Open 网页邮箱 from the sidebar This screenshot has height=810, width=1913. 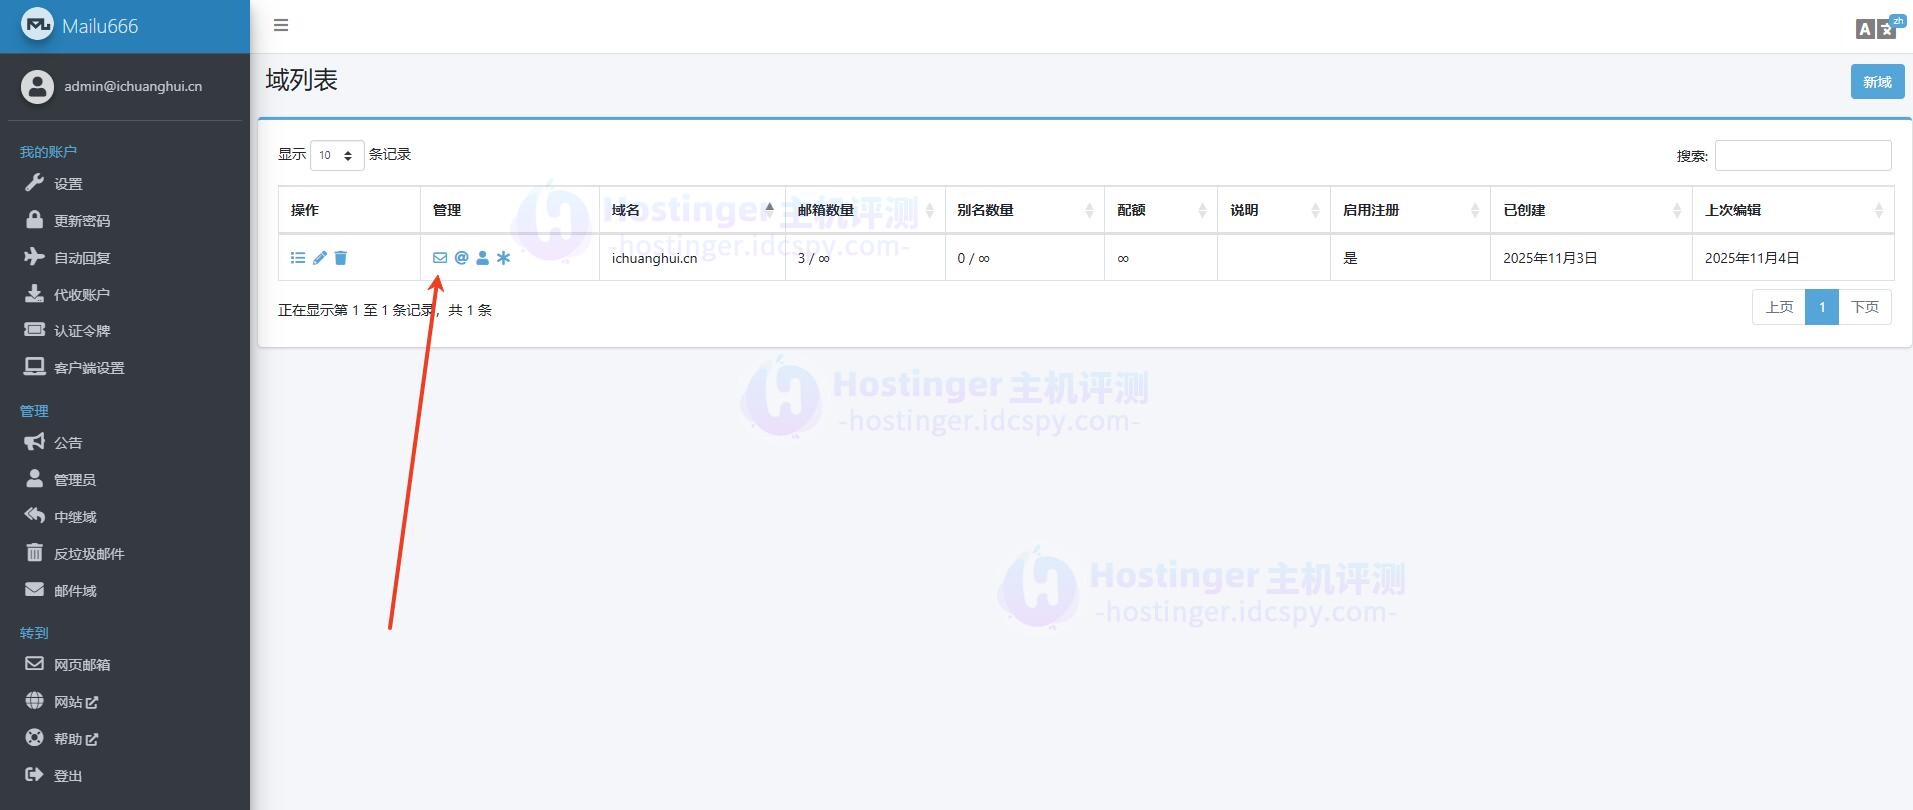point(81,665)
